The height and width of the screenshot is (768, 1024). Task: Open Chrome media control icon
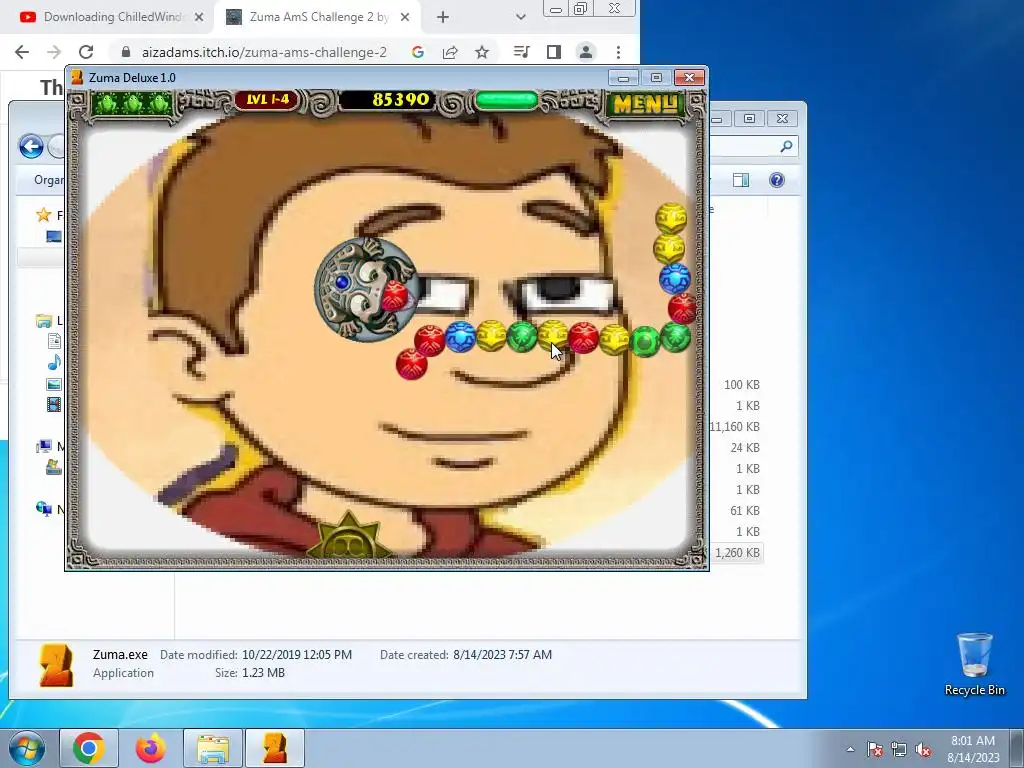pos(521,52)
